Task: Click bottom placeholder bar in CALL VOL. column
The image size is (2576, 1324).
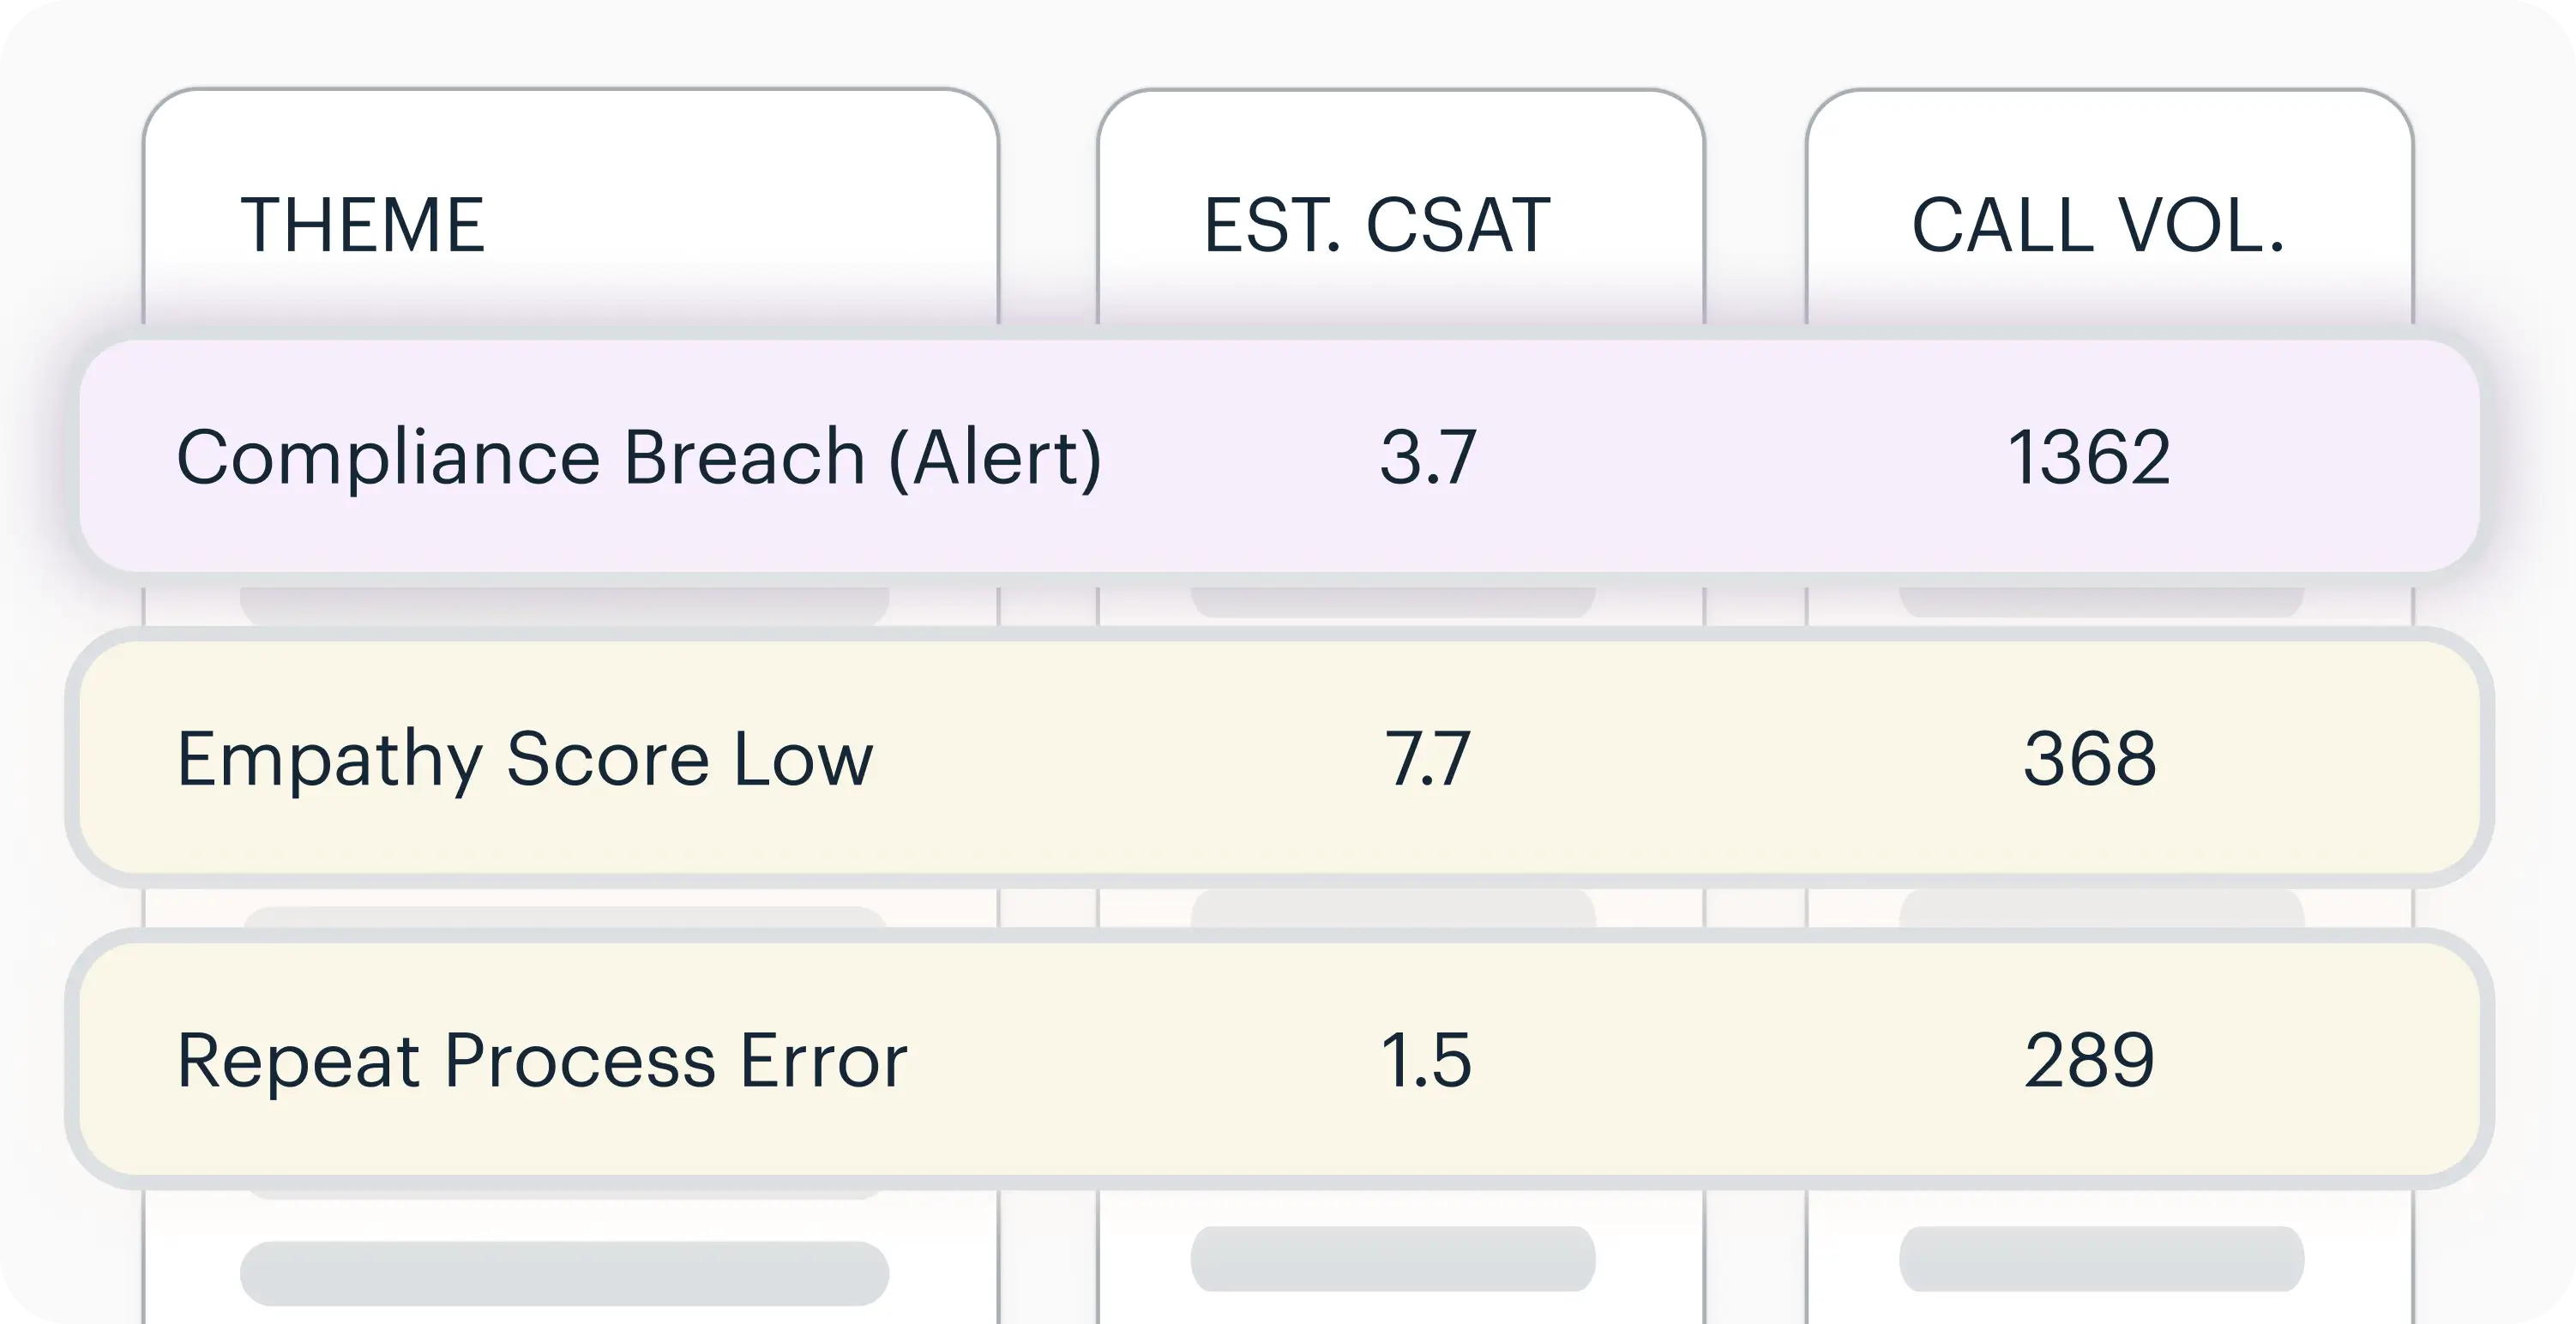Action: 2102,1258
